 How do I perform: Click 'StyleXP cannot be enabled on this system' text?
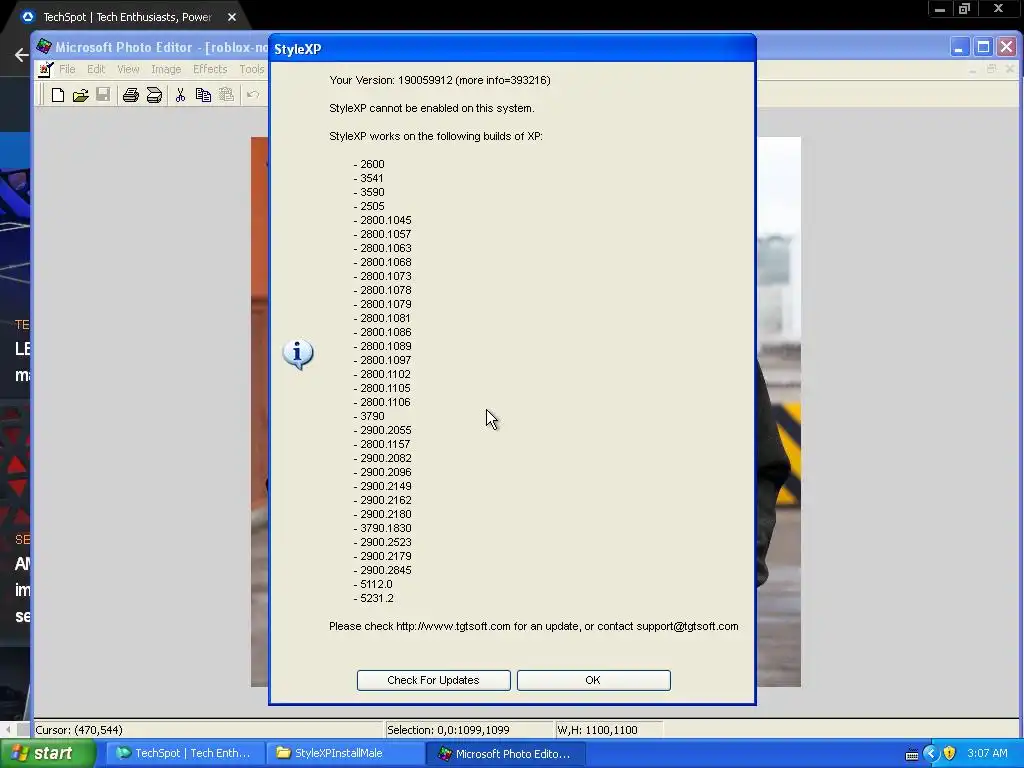[x=432, y=108]
